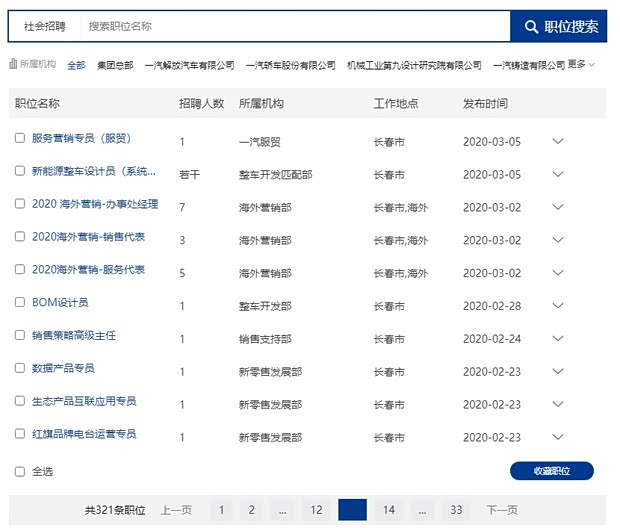Check the 红旗品牌电台运营专员 checkbox
Image resolution: width=620 pixels, height=528 pixels.
(x=20, y=433)
